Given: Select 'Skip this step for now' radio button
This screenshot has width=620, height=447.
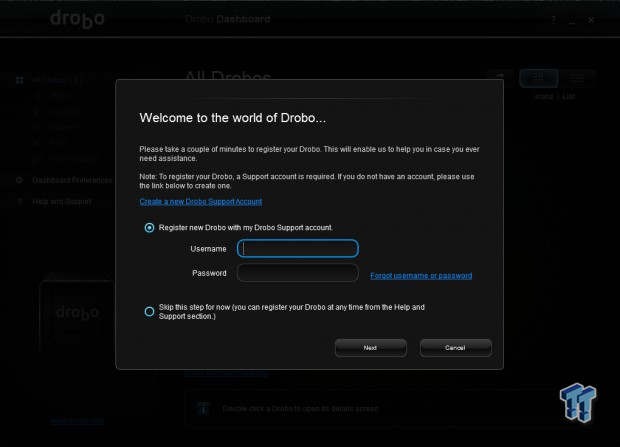Looking at the screenshot, I should [x=149, y=312].
